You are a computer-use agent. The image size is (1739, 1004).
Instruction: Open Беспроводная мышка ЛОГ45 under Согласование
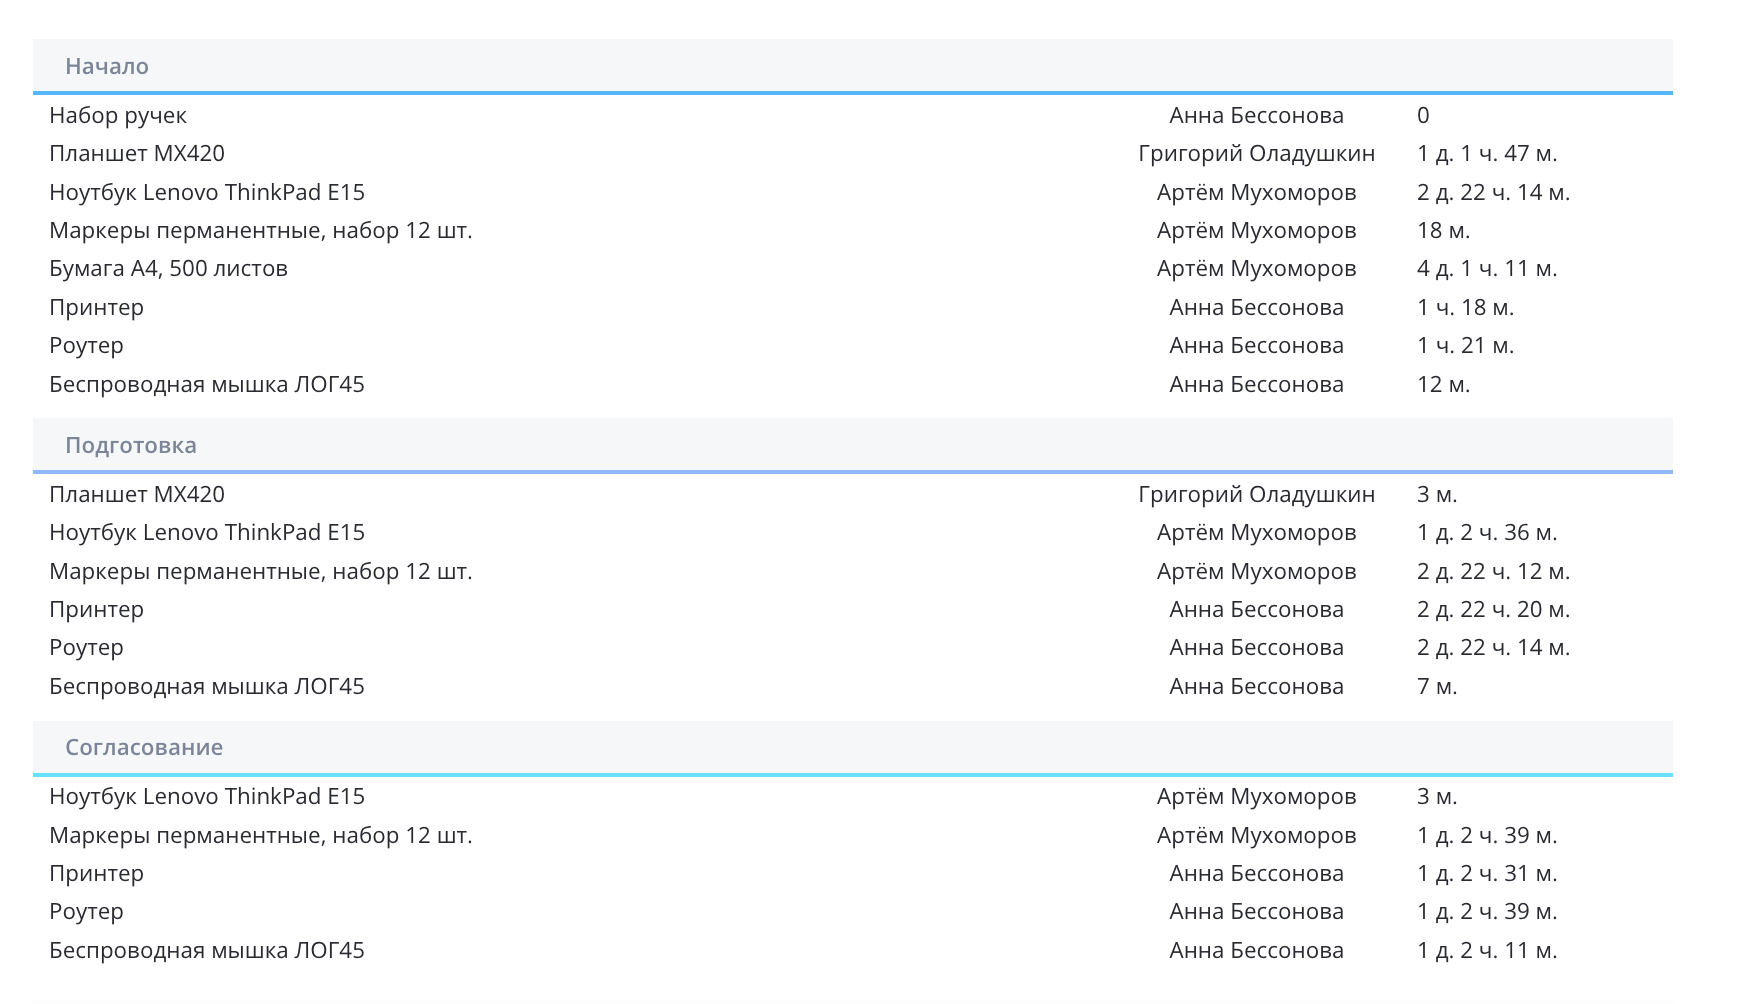click(x=207, y=951)
